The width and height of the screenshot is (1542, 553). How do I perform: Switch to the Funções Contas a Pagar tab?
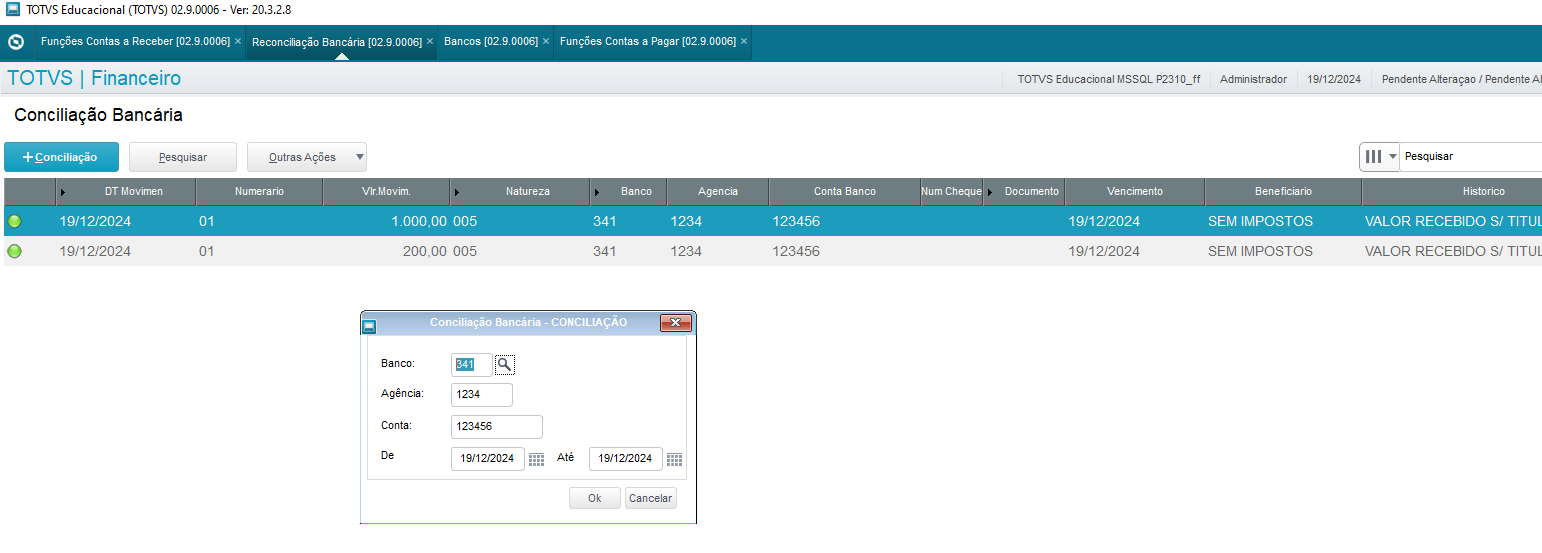[647, 42]
